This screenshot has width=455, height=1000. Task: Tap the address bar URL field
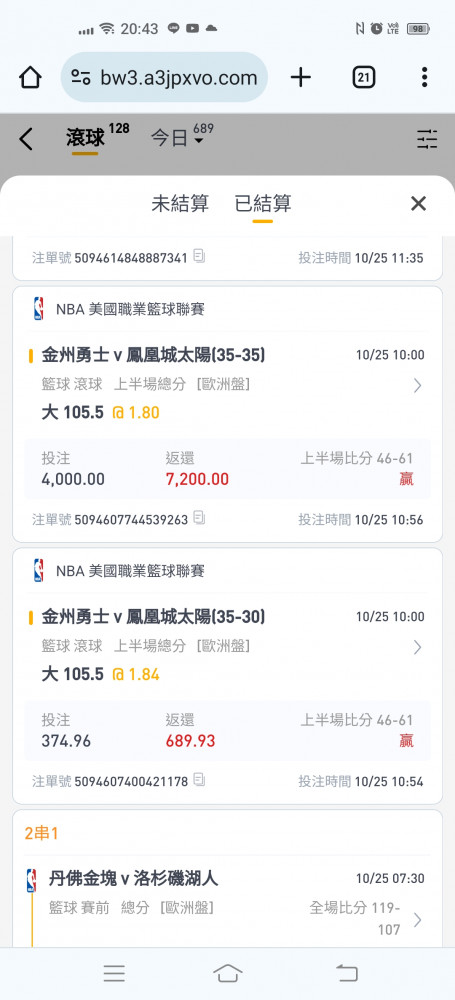178,78
